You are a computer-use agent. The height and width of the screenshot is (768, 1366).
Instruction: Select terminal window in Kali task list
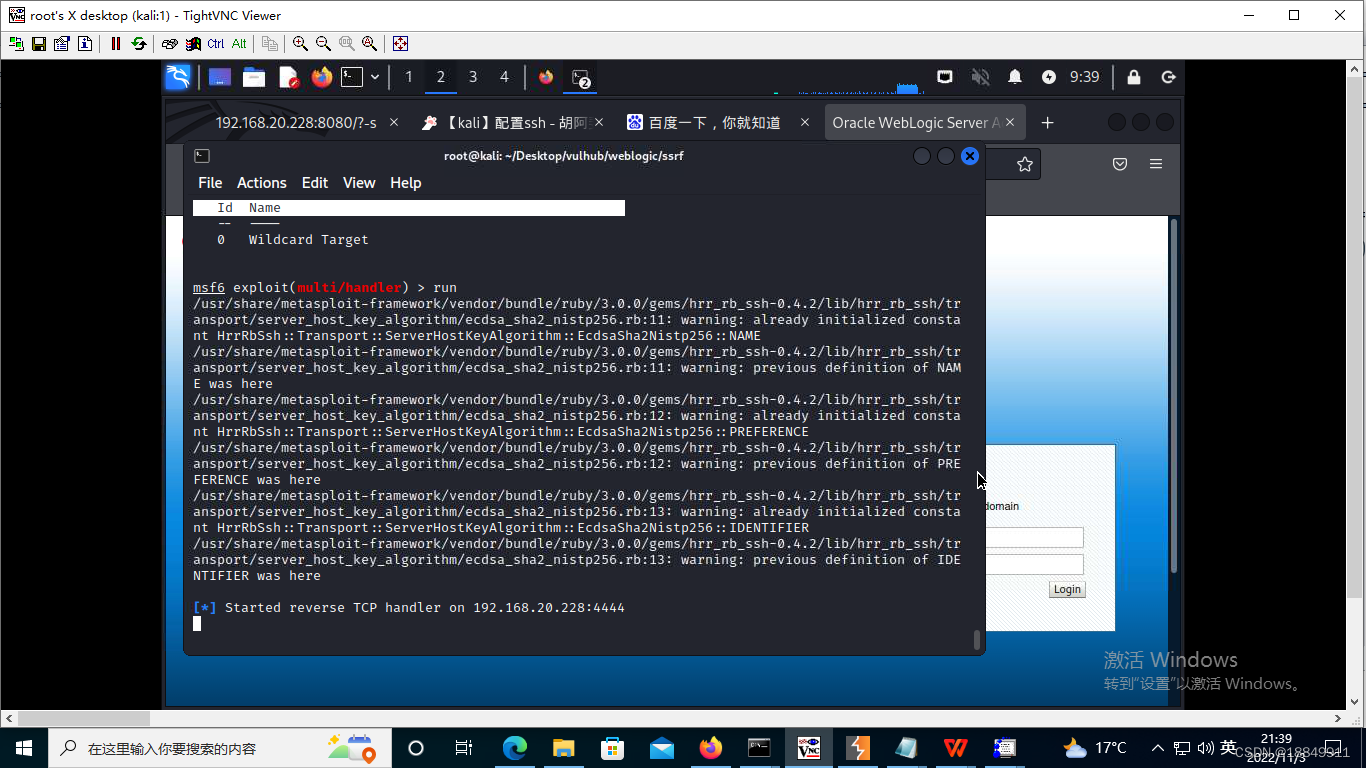coord(580,78)
